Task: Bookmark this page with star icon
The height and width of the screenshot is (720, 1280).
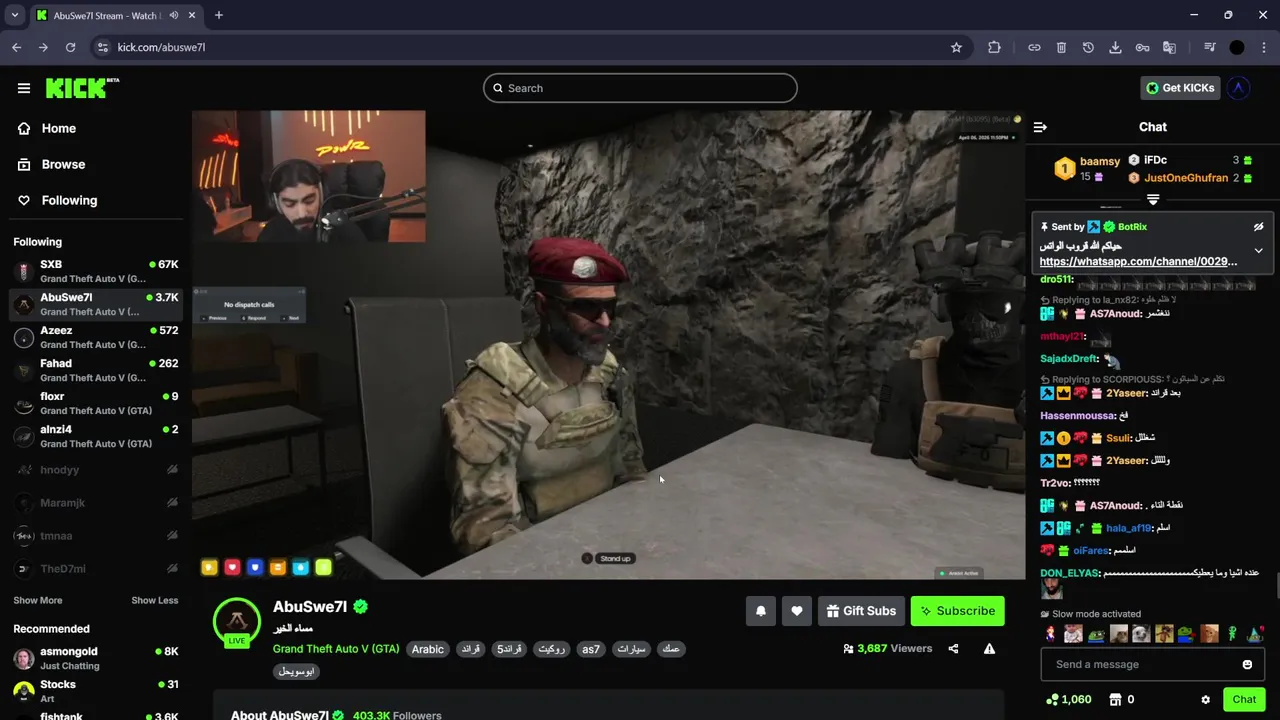Action: 956,47
